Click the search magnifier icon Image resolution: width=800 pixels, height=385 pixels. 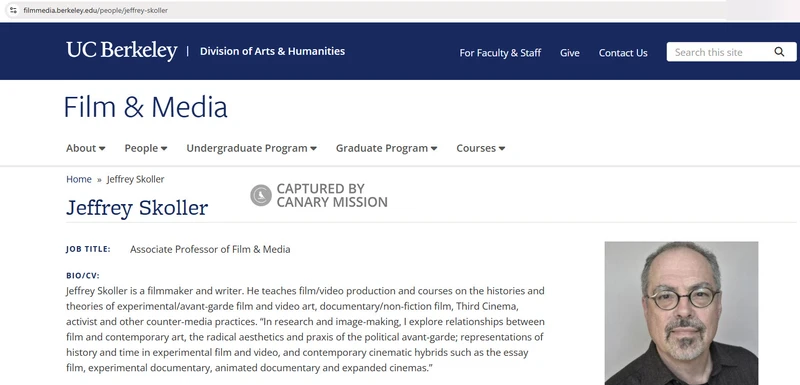click(x=779, y=52)
